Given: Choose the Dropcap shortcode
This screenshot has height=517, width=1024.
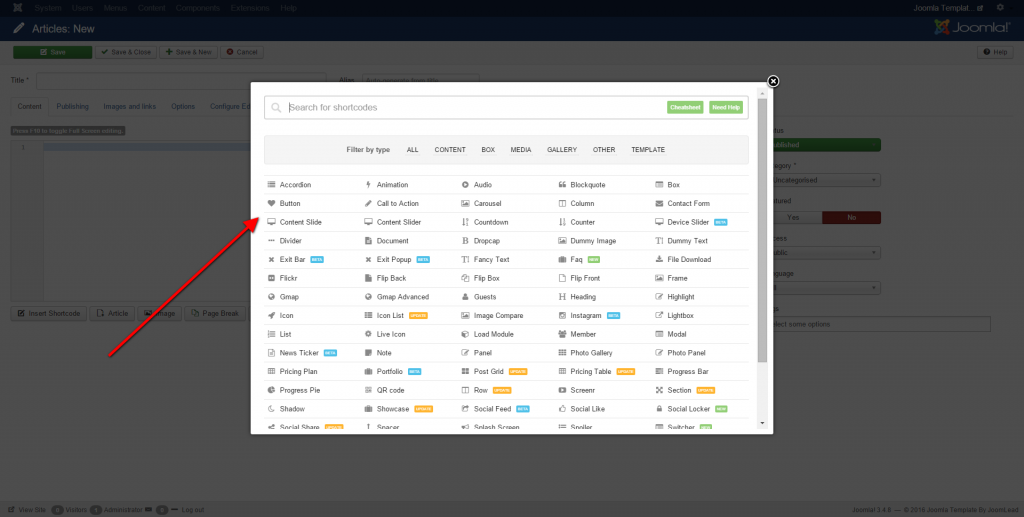Looking at the screenshot, I should click(x=481, y=241).
